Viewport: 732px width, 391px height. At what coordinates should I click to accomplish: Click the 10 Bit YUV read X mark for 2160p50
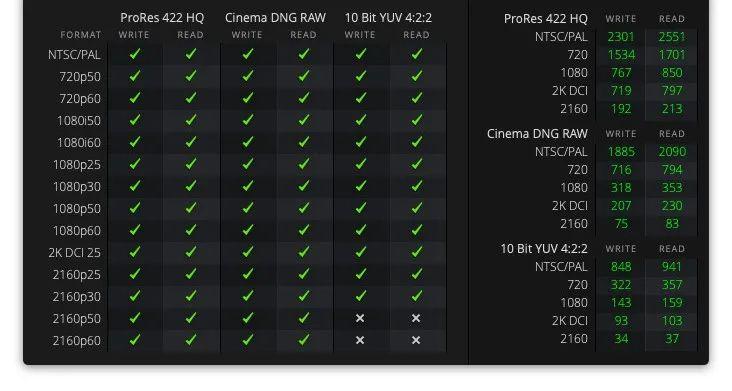[x=416, y=318]
